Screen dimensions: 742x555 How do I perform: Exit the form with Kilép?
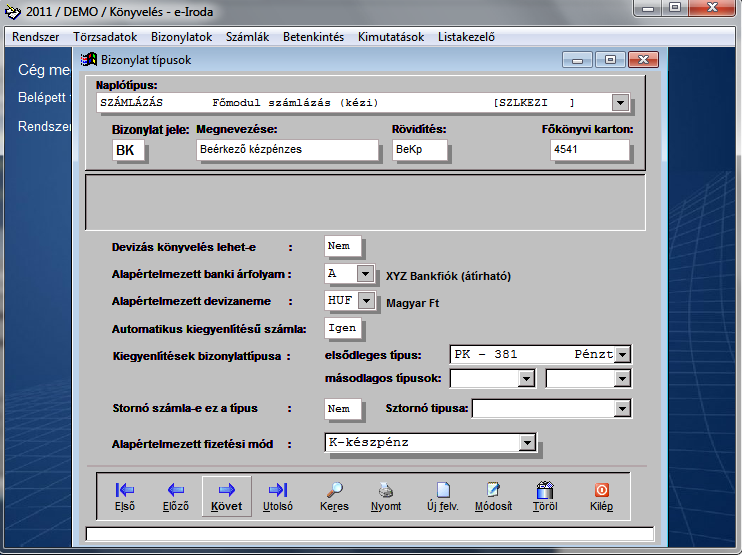coord(602,495)
